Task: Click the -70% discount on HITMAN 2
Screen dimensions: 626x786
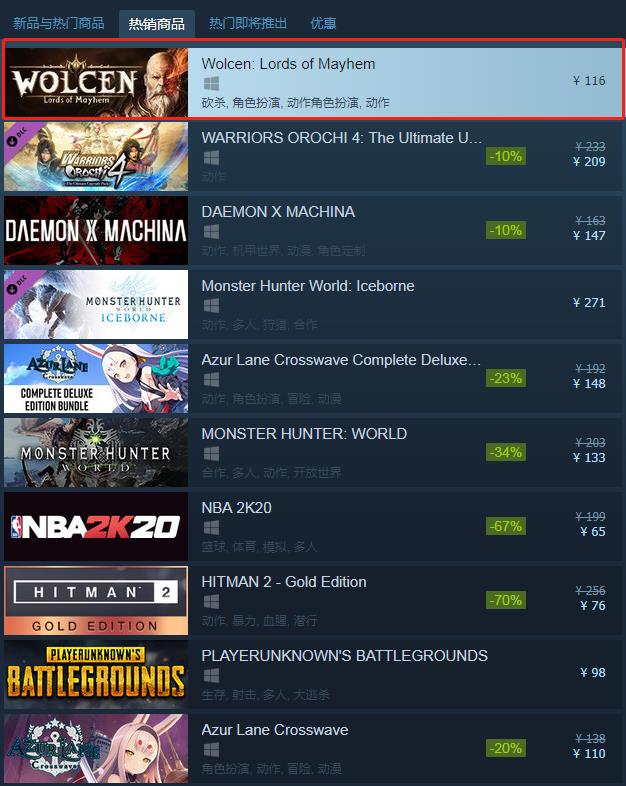Action: coord(506,600)
